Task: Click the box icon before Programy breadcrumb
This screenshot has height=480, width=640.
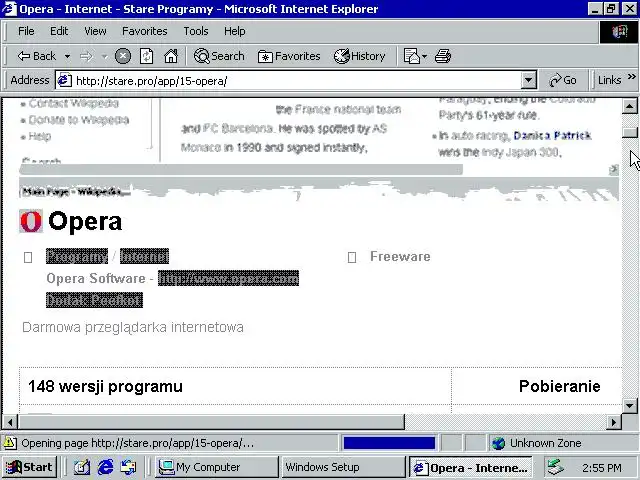Action: click(x=28, y=258)
